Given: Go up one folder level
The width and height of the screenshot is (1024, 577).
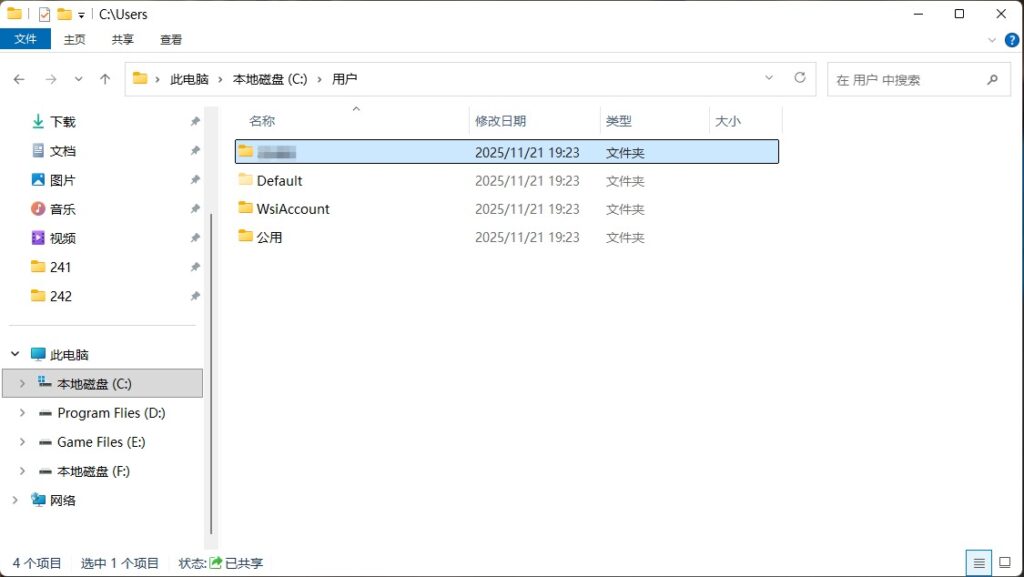Looking at the screenshot, I should click(x=105, y=79).
